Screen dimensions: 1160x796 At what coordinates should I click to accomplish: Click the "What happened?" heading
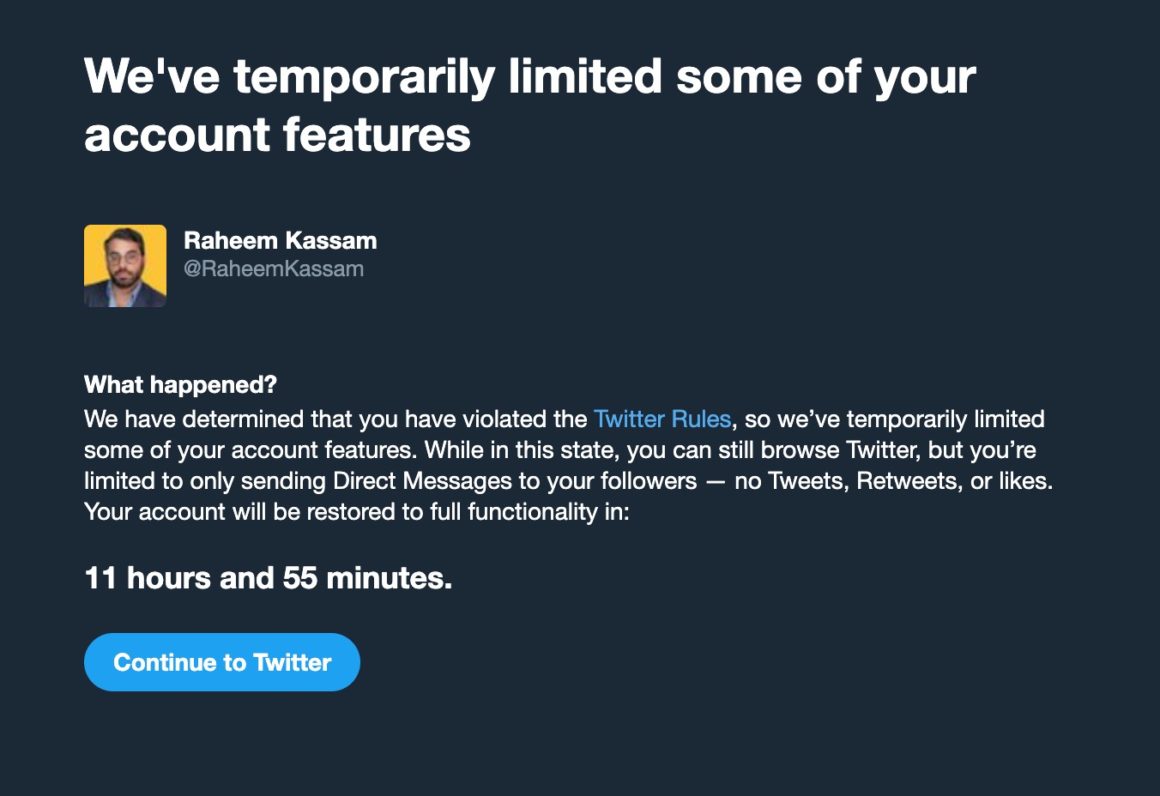tap(180, 385)
